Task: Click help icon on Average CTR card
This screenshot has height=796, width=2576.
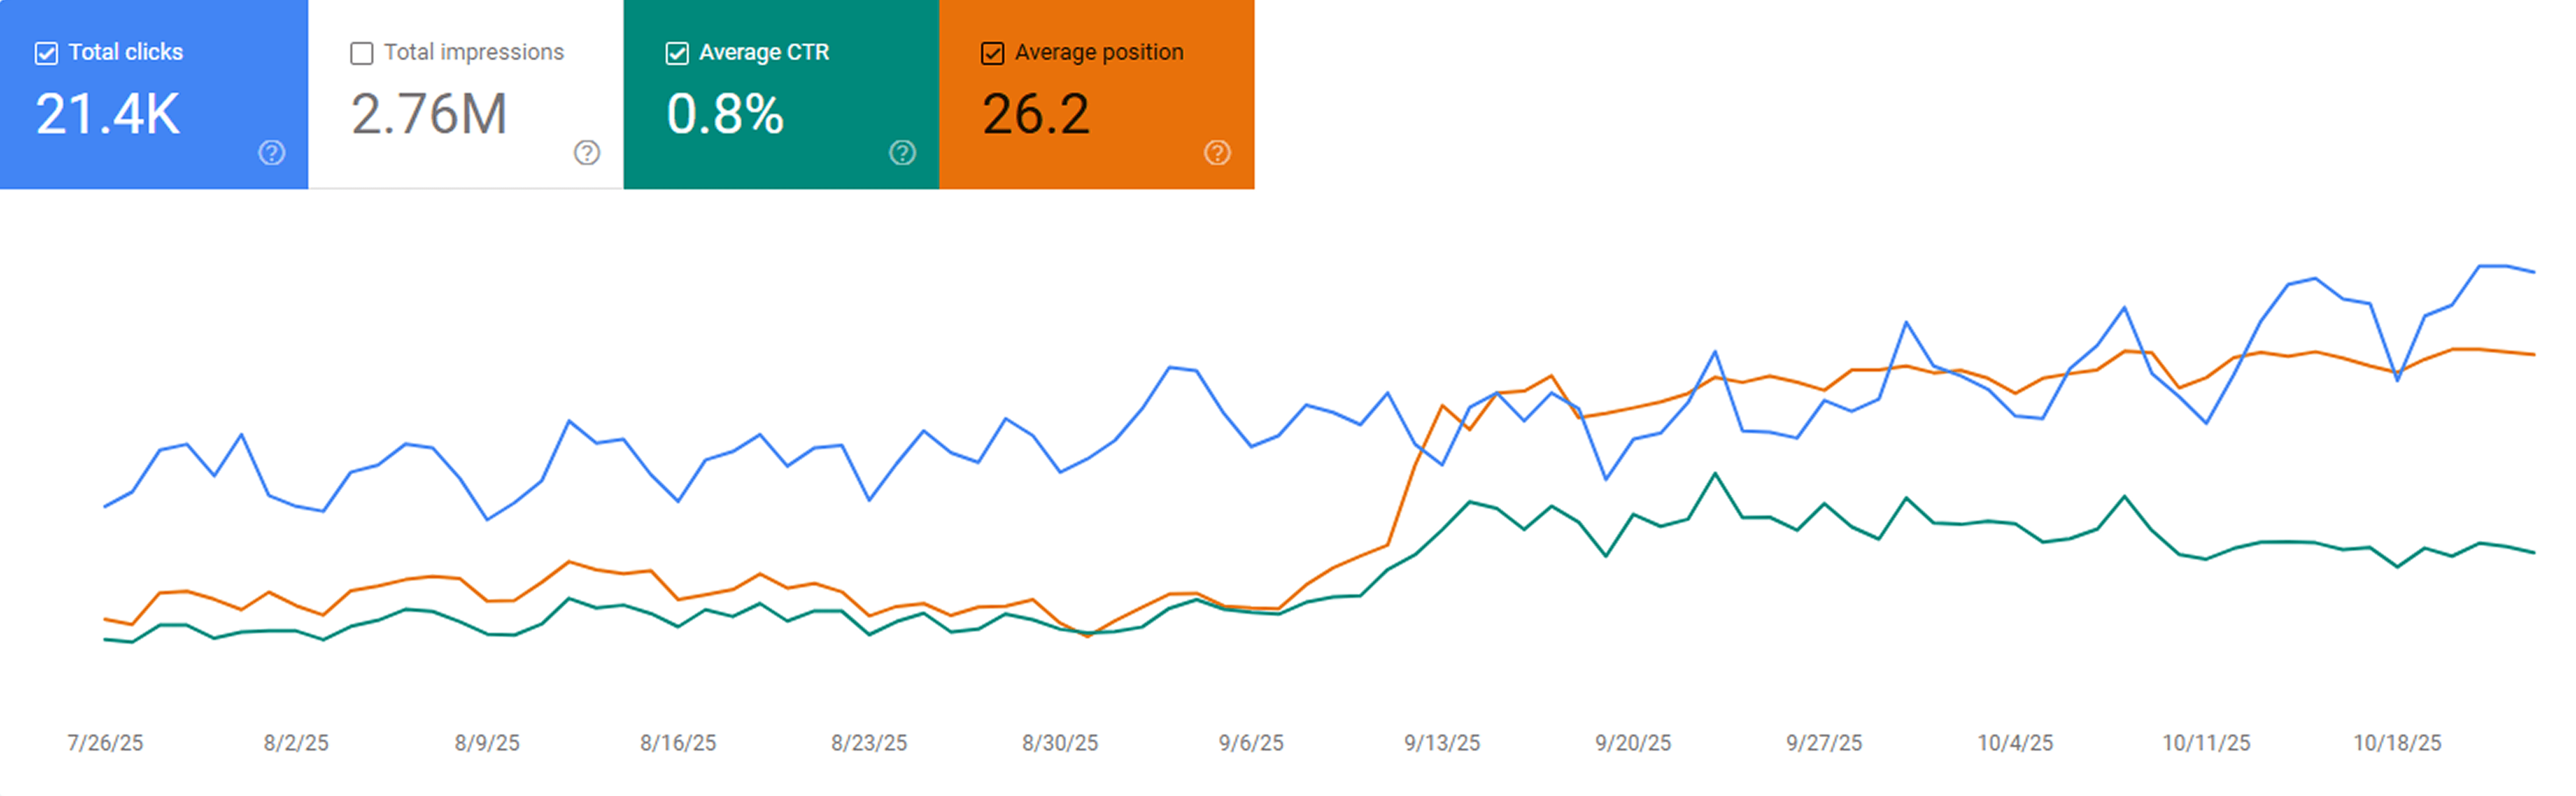Action: tap(902, 152)
